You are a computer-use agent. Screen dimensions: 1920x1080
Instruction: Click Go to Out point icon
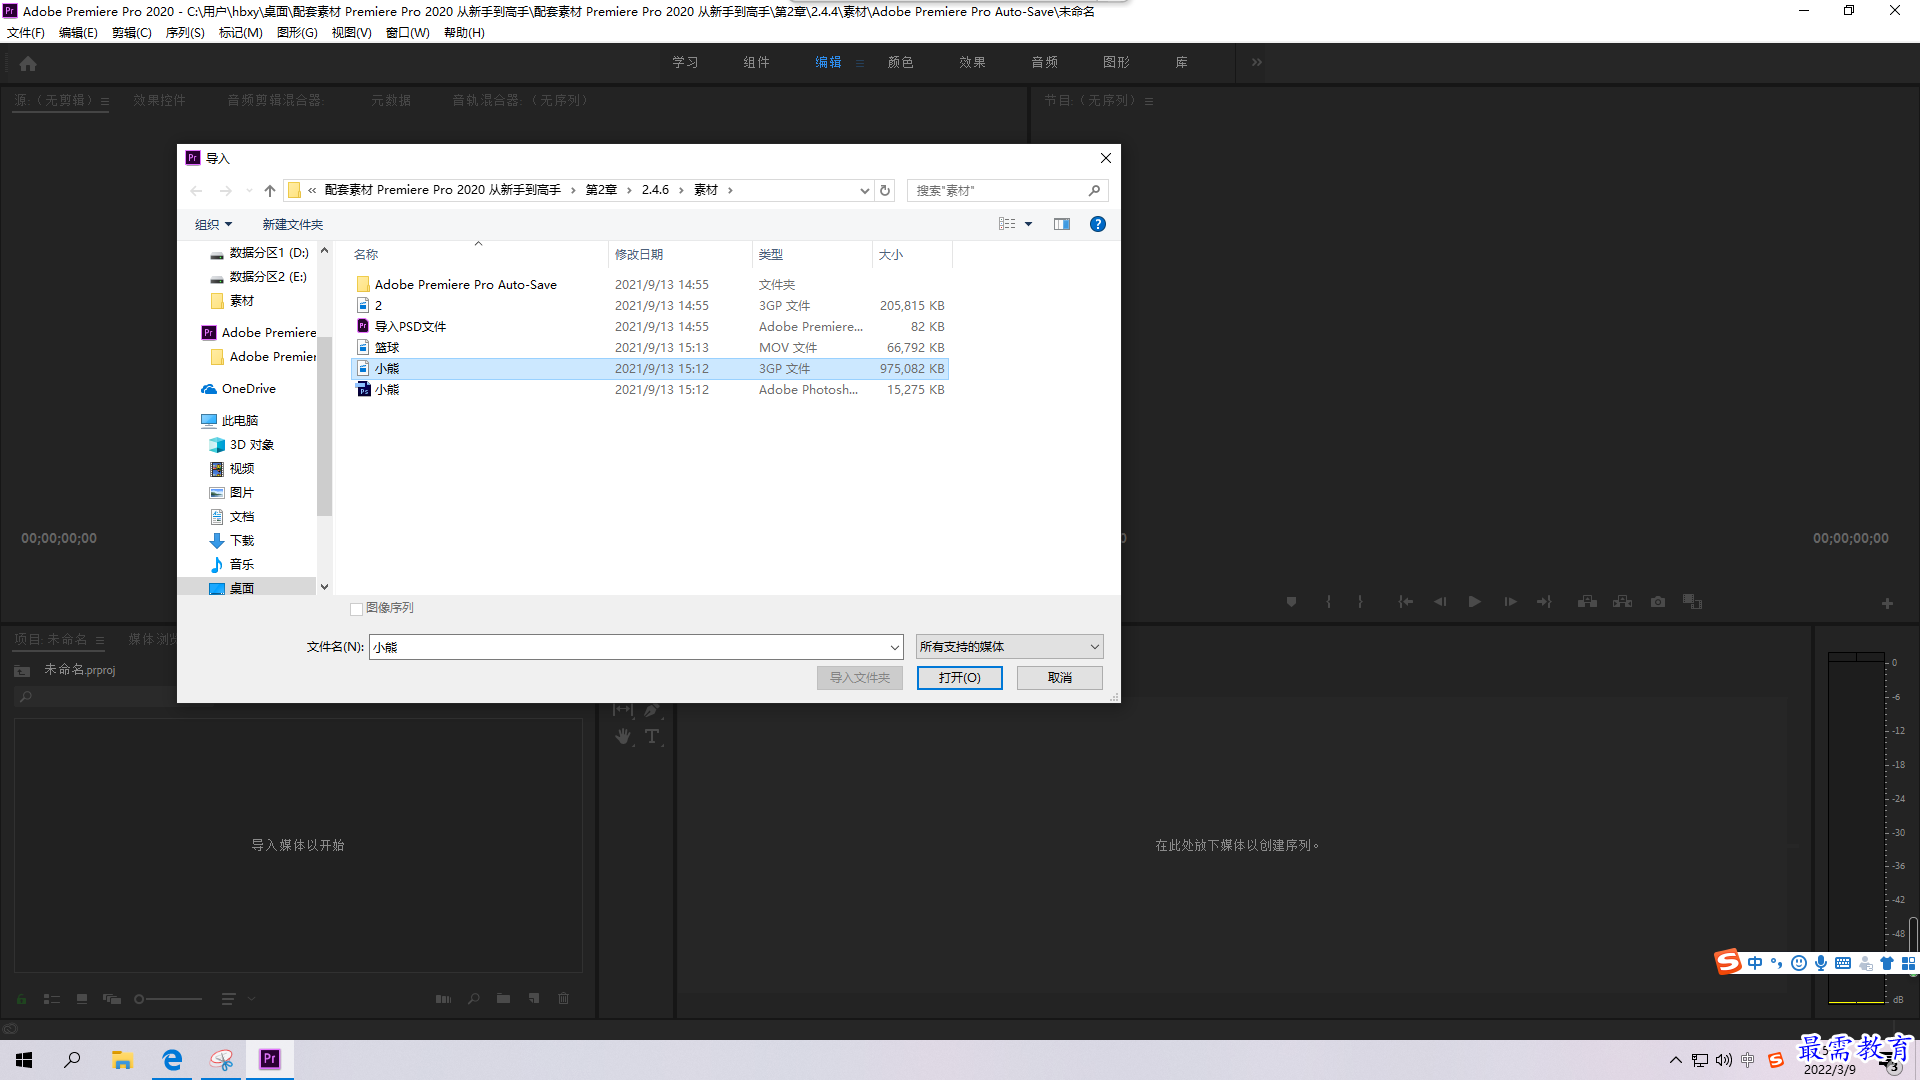click(x=1544, y=602)
